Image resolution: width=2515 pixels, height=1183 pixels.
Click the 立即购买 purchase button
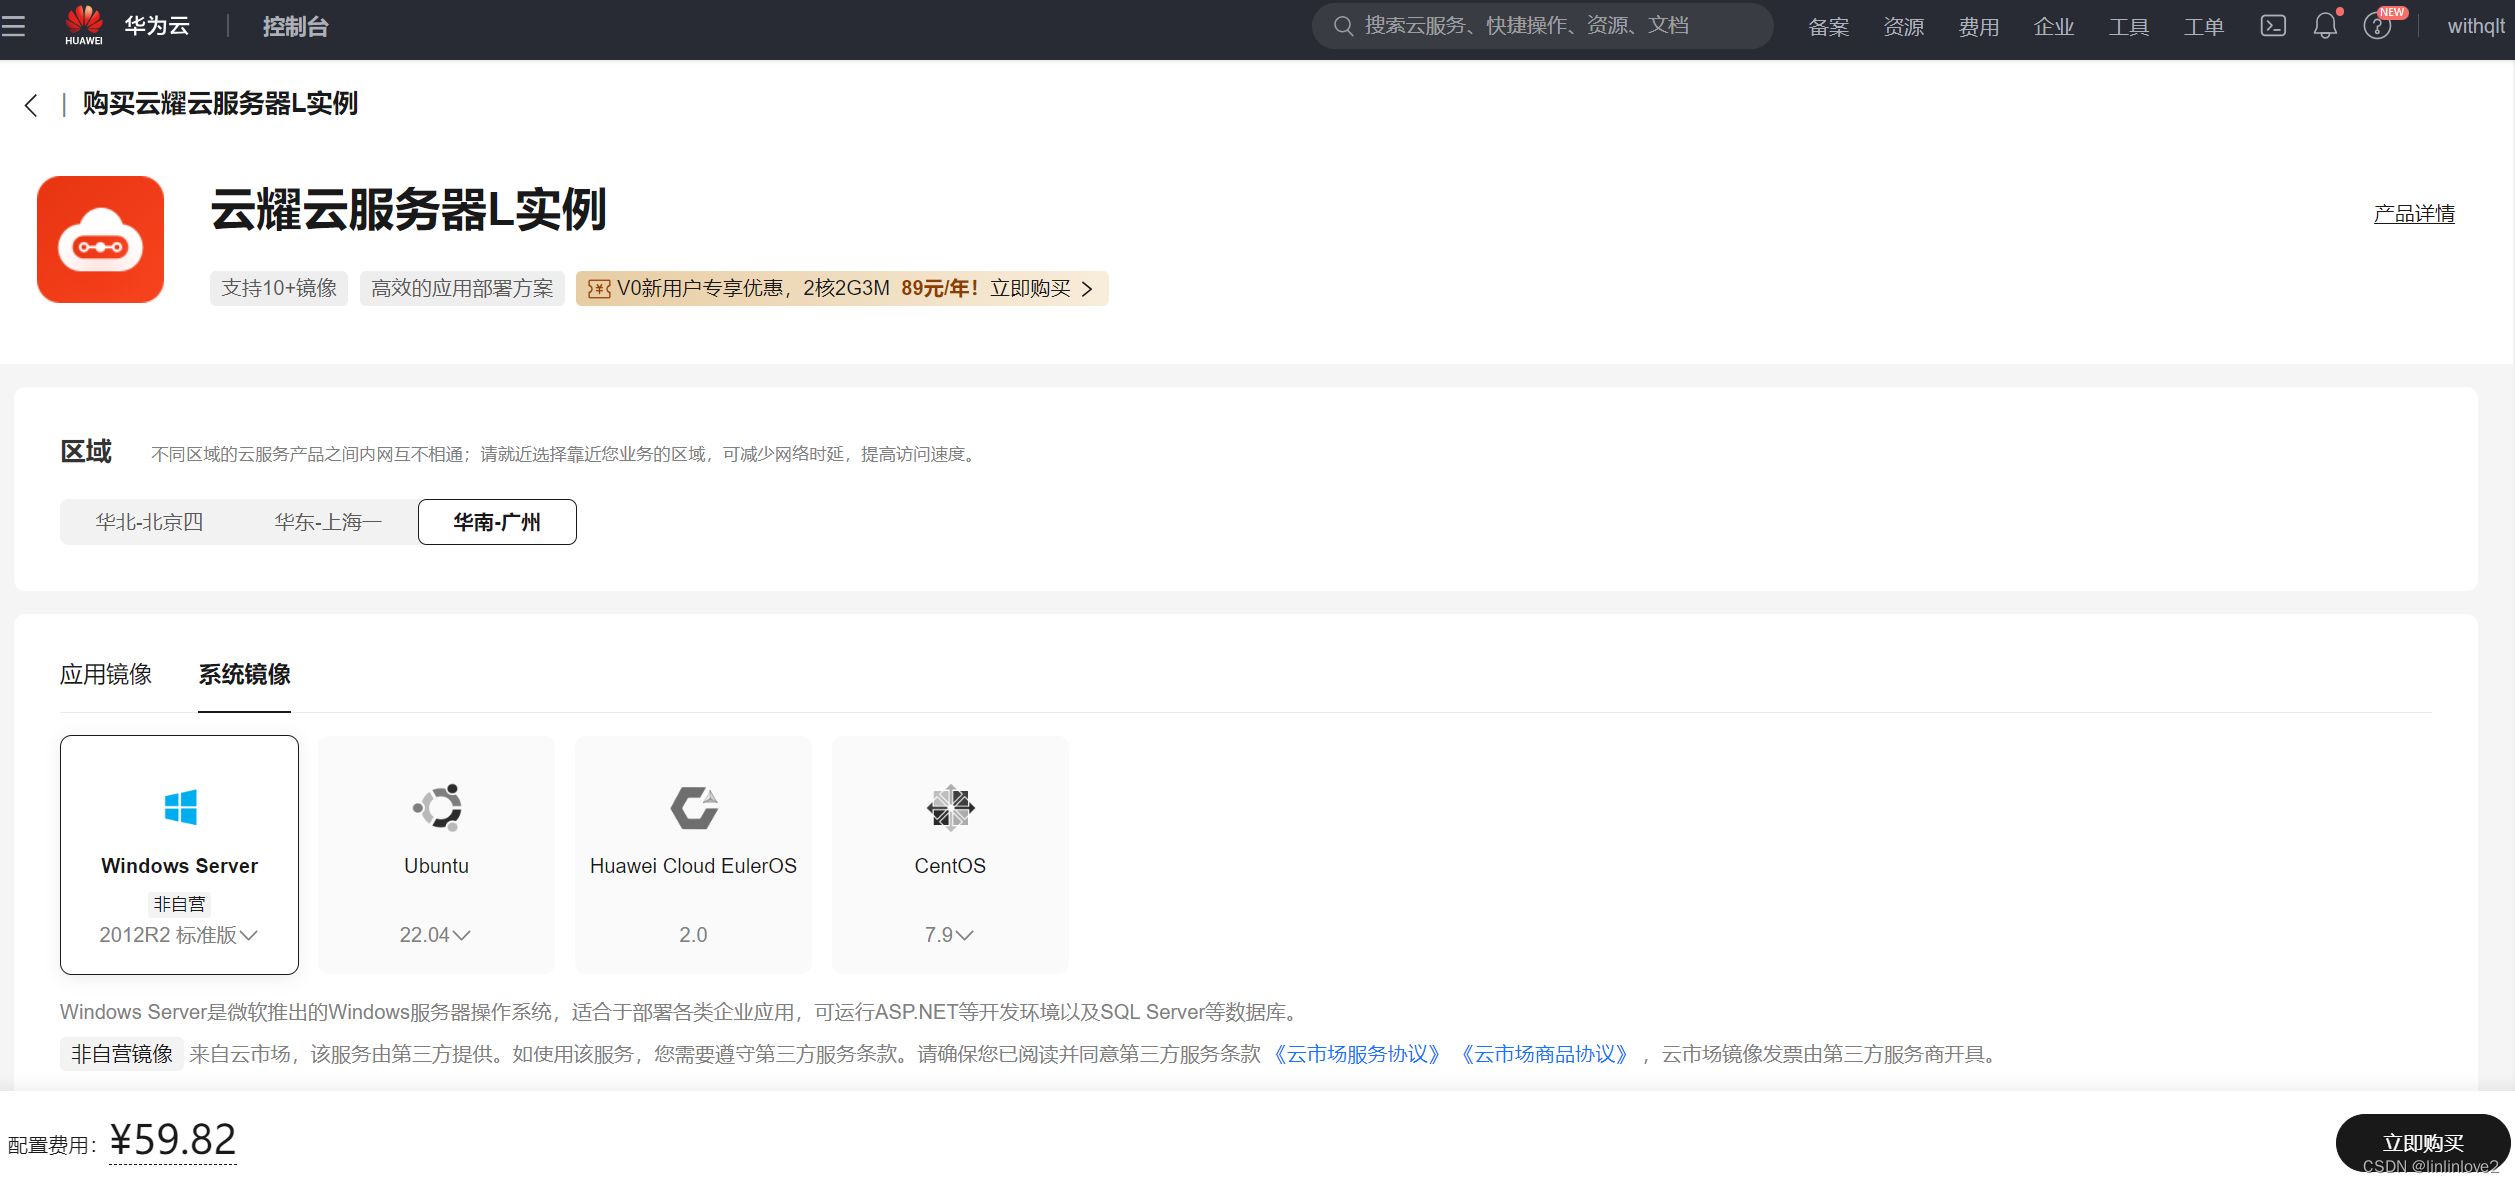click(x=2423, y=1143)
